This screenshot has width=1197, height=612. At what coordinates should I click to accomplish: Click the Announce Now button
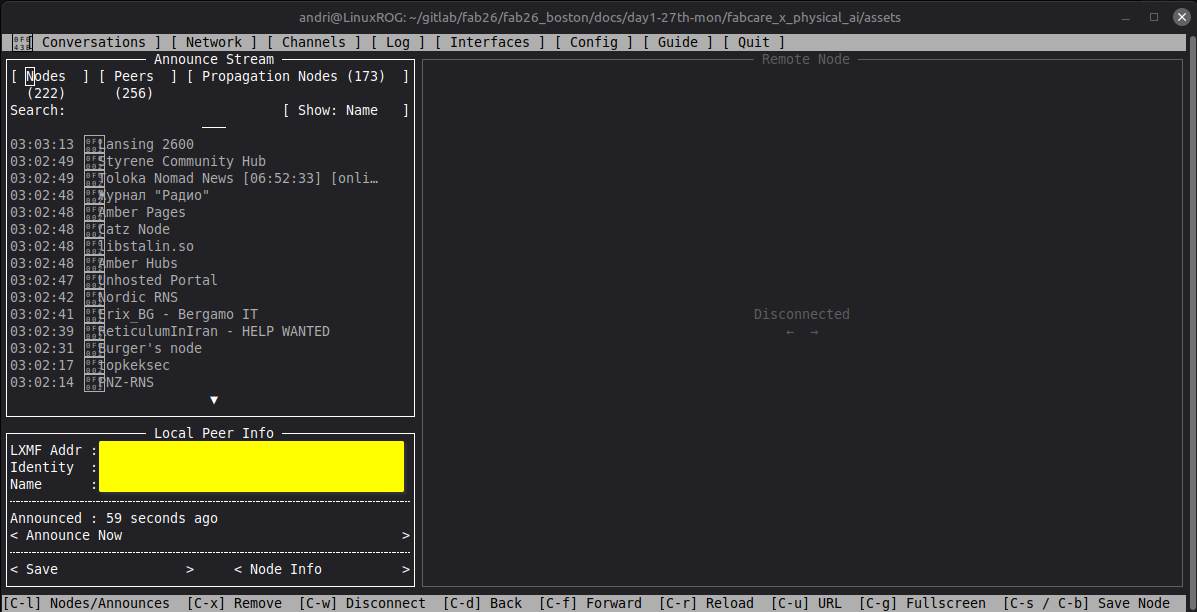click(210, 536)
